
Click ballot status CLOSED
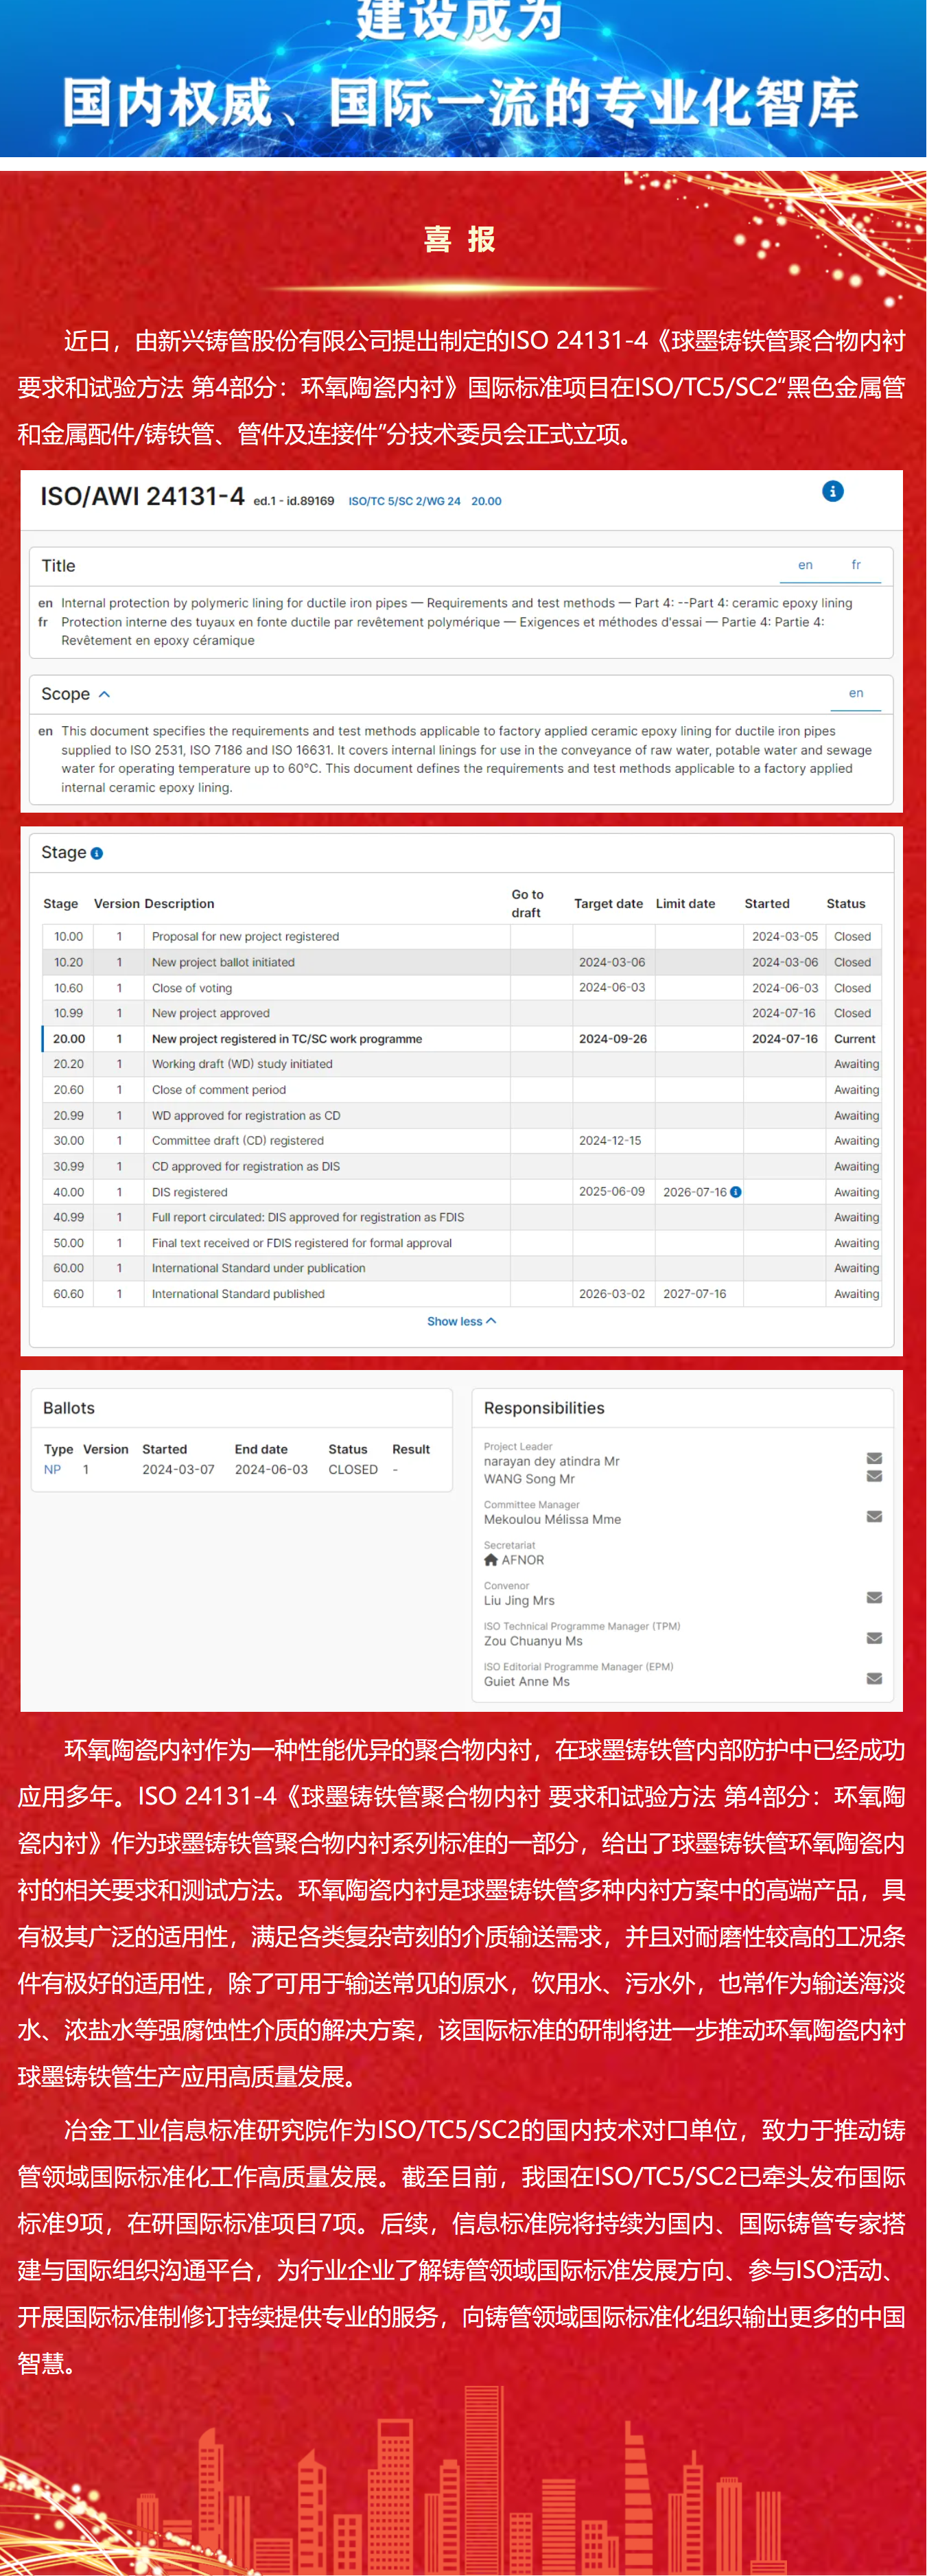353,1470
